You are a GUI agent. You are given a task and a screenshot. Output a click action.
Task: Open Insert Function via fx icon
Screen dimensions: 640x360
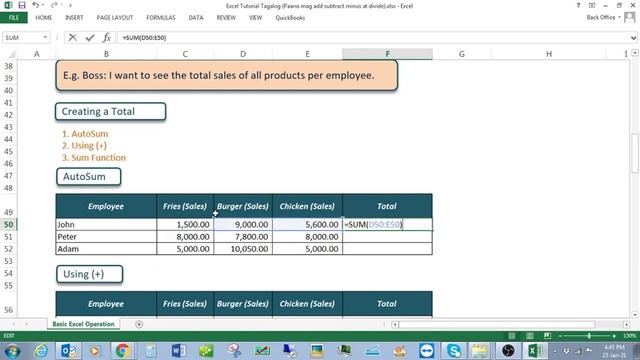(107, 38)
